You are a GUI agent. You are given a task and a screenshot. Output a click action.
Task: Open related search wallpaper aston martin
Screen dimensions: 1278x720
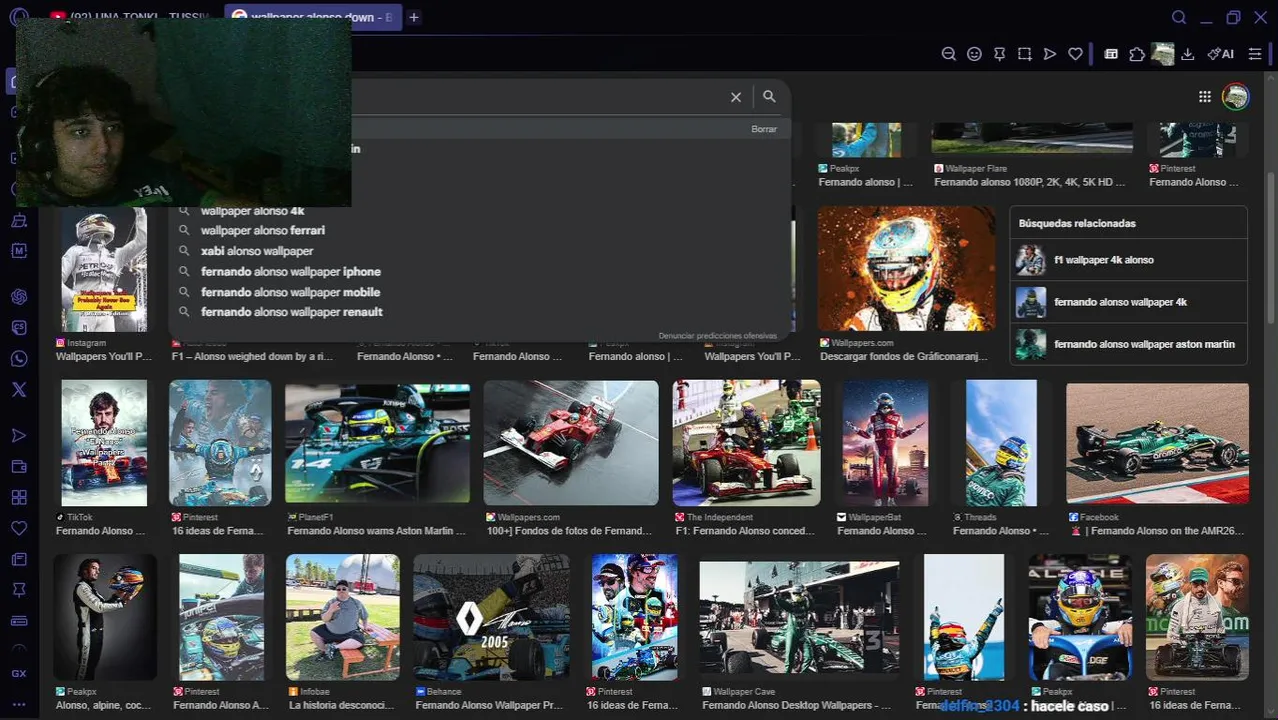coord(1129,344)
